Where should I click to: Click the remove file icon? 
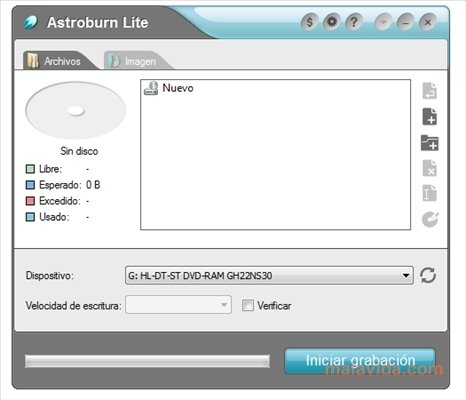click(430, 168)
